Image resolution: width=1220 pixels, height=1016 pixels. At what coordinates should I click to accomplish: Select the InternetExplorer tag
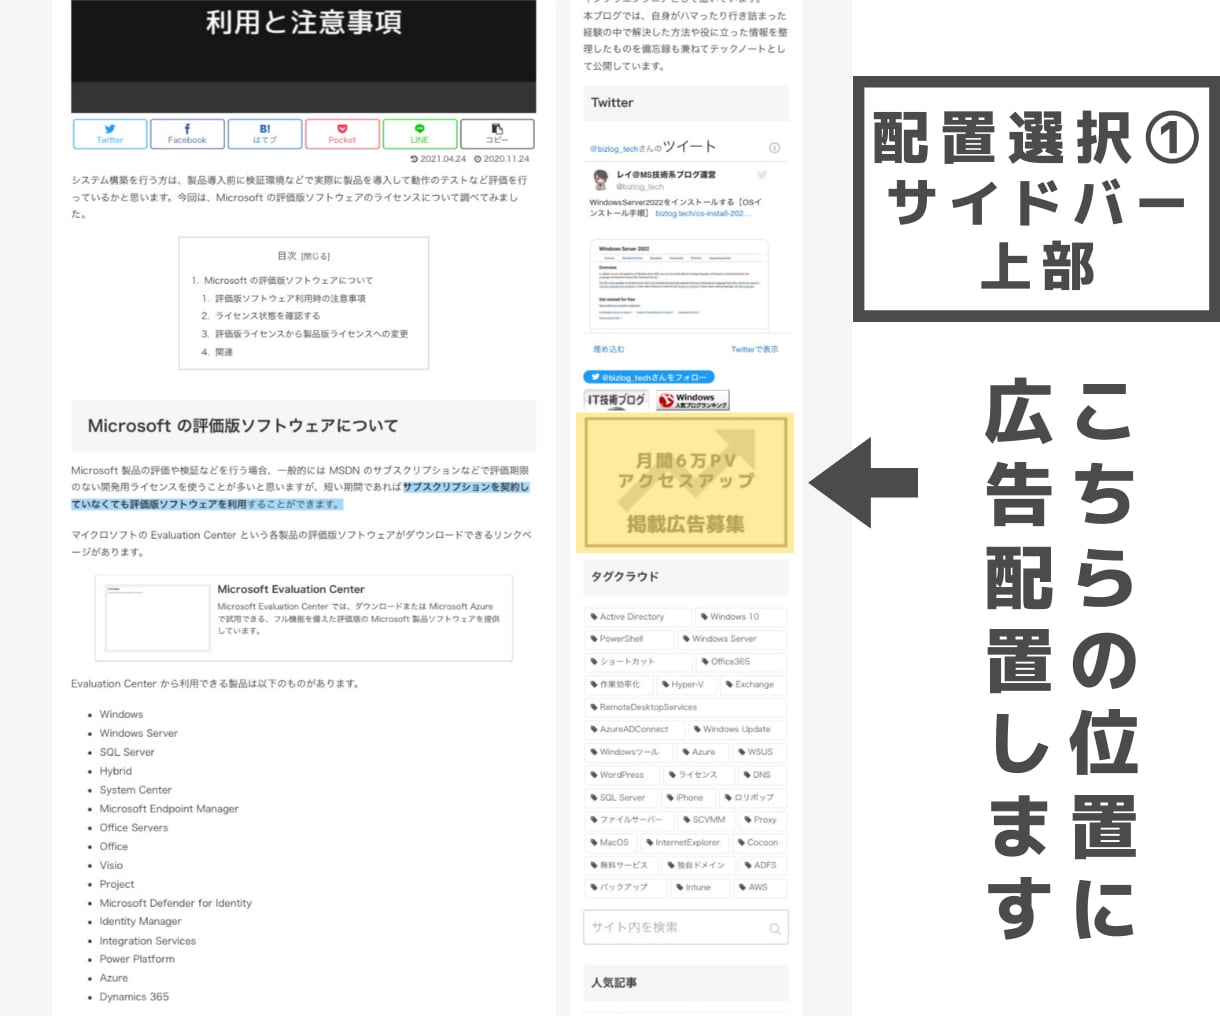click(687, 843)
